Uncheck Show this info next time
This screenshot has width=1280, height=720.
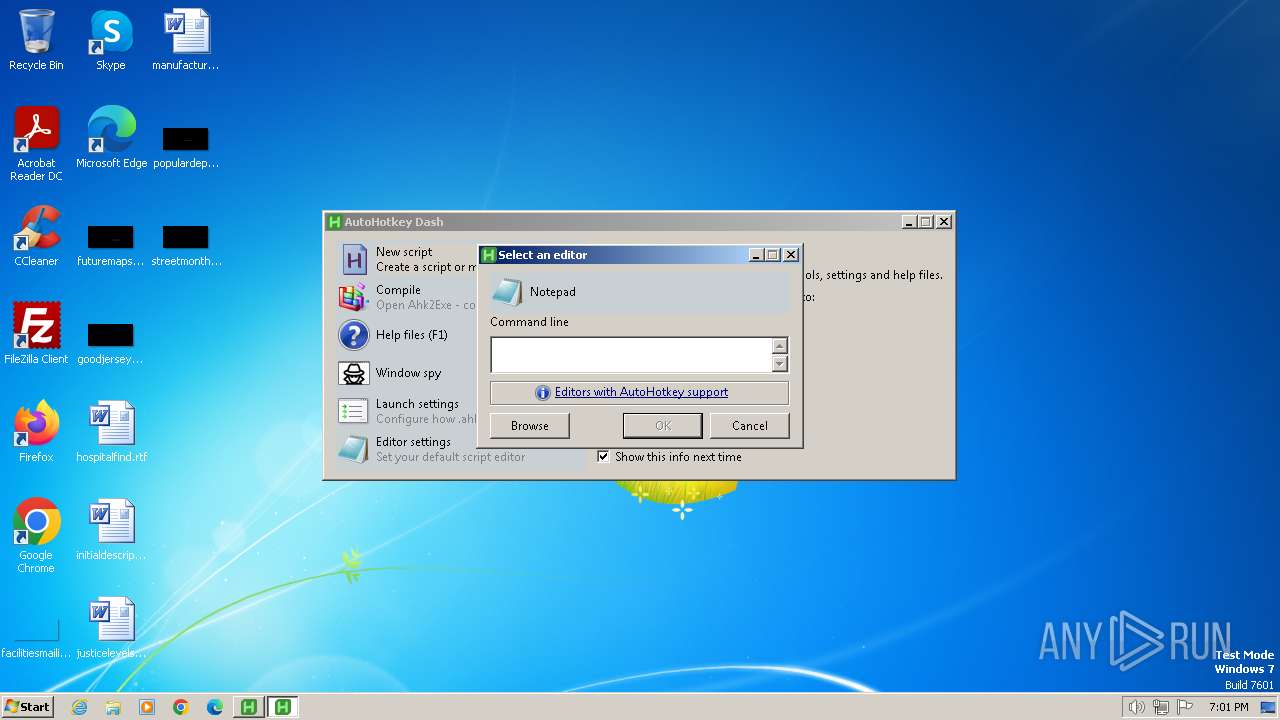coord(603,457)
